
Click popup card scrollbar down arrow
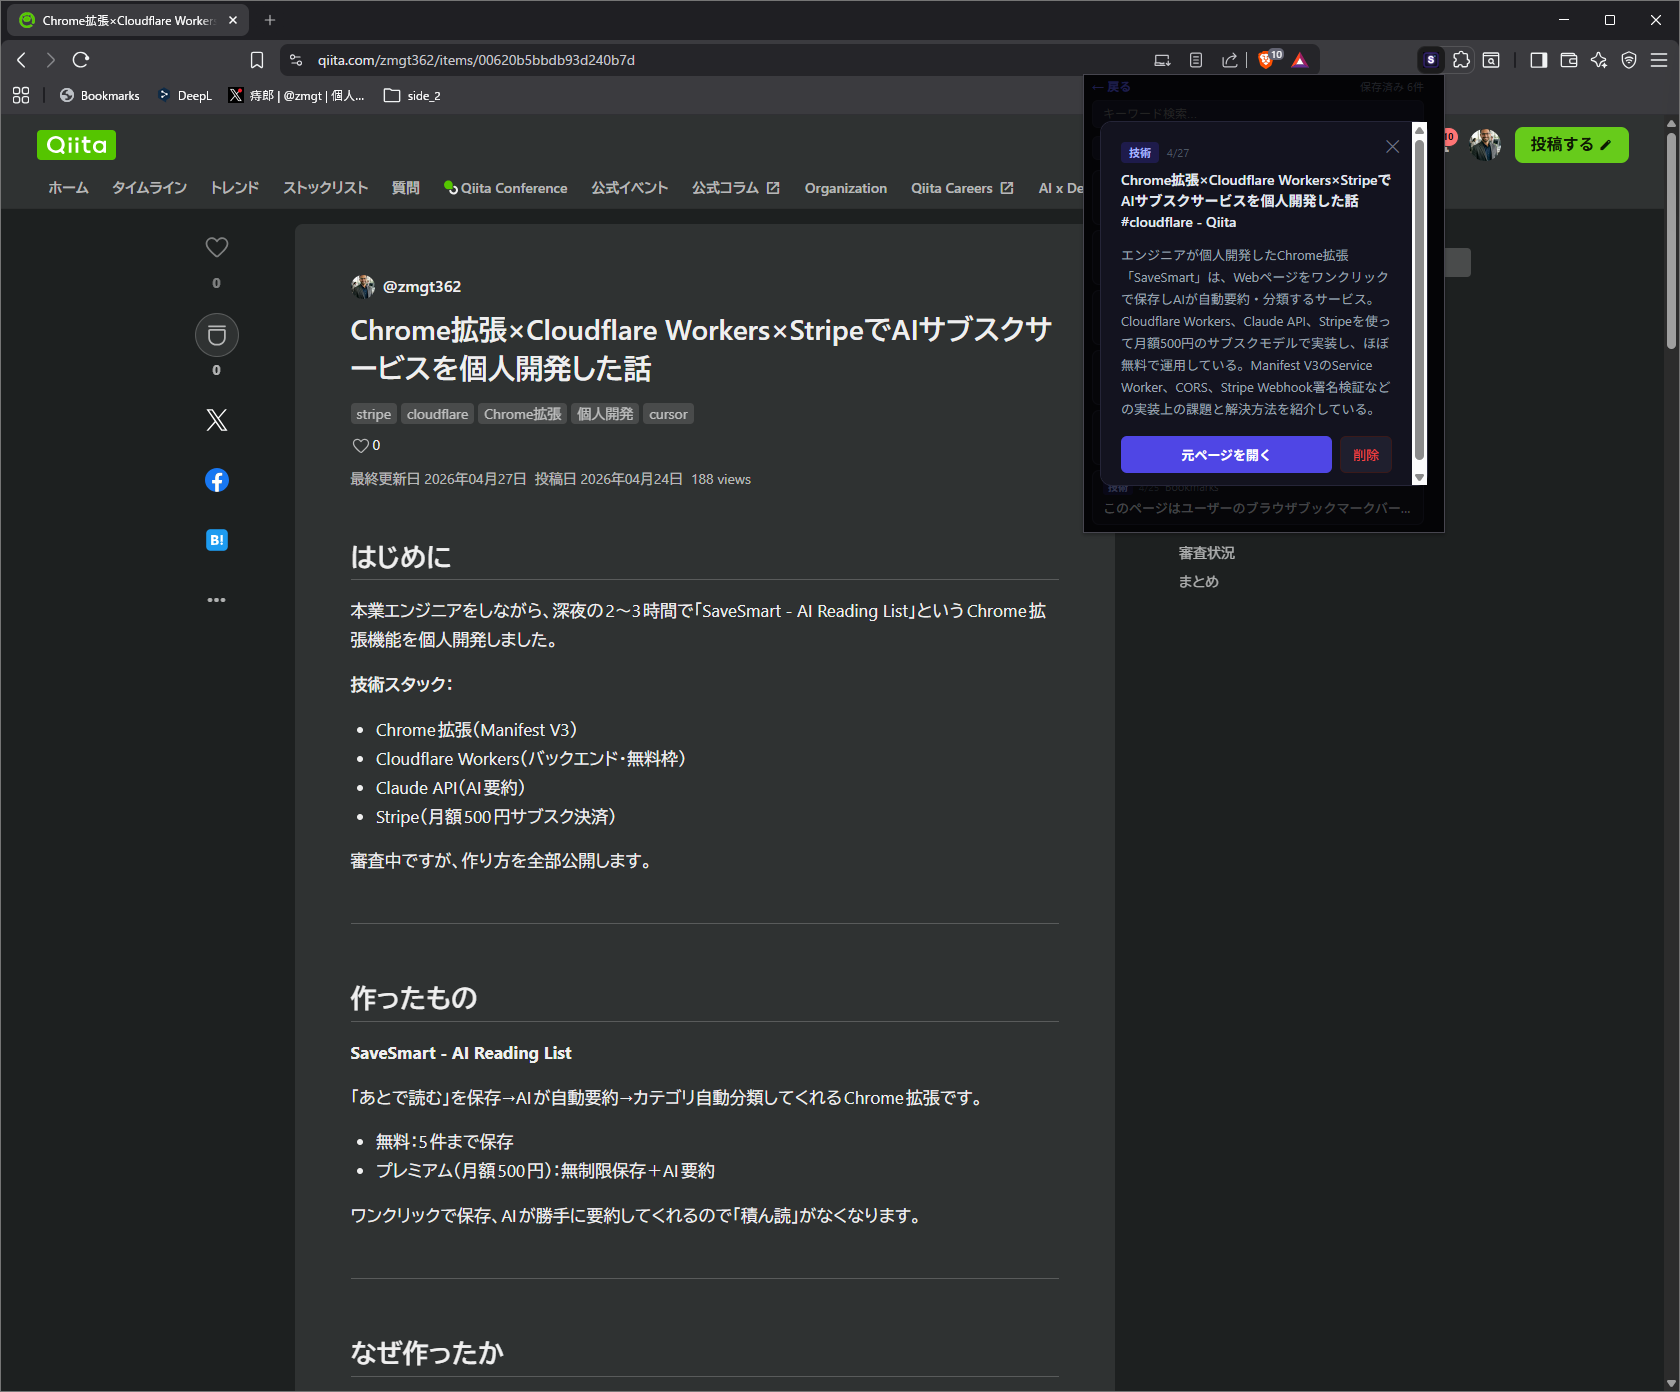pyautogui.click(x=1419, y=478)
